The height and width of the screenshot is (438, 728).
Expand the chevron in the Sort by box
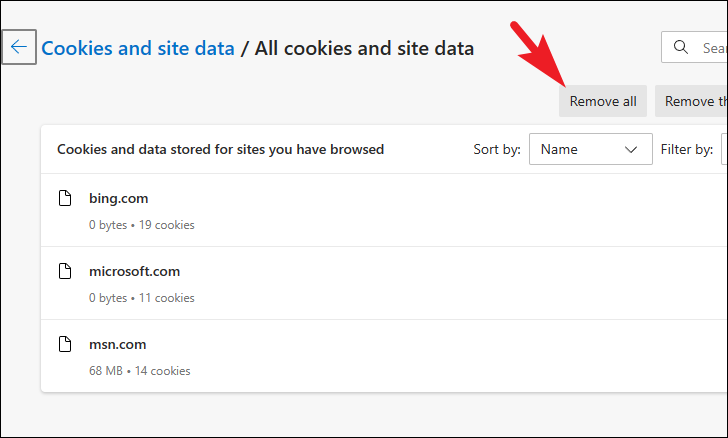630,150
